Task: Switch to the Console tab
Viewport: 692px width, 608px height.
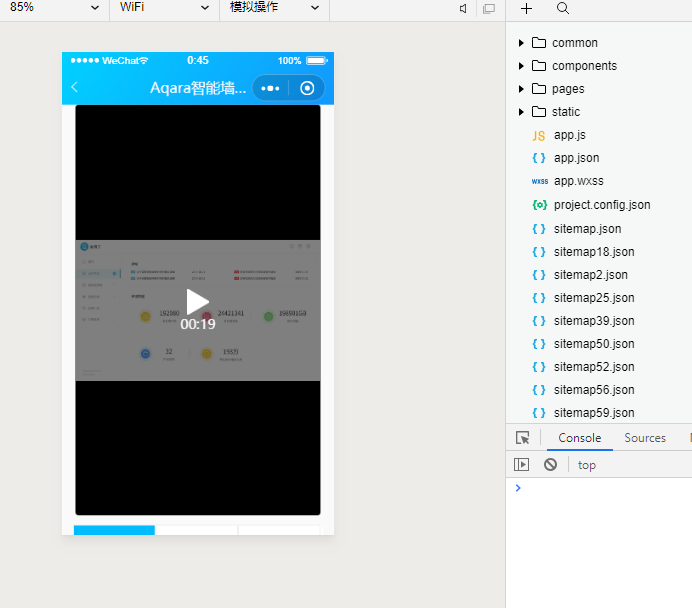Action: point(579,438)
